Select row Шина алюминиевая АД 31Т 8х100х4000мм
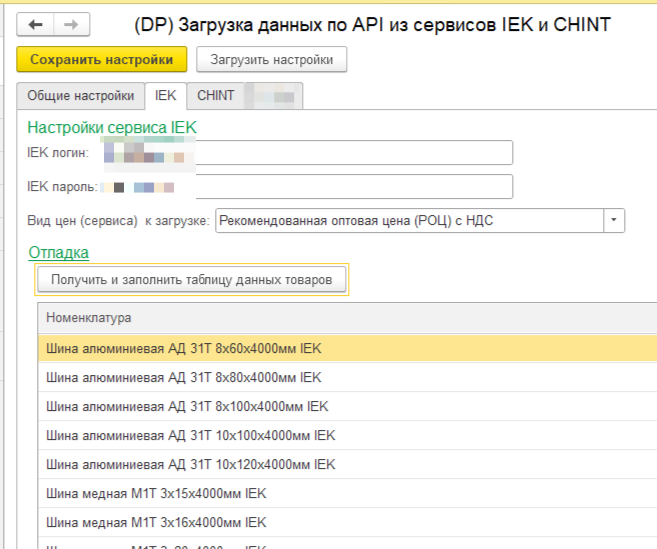Screen dimensions: 657x549 pos(187,406)
